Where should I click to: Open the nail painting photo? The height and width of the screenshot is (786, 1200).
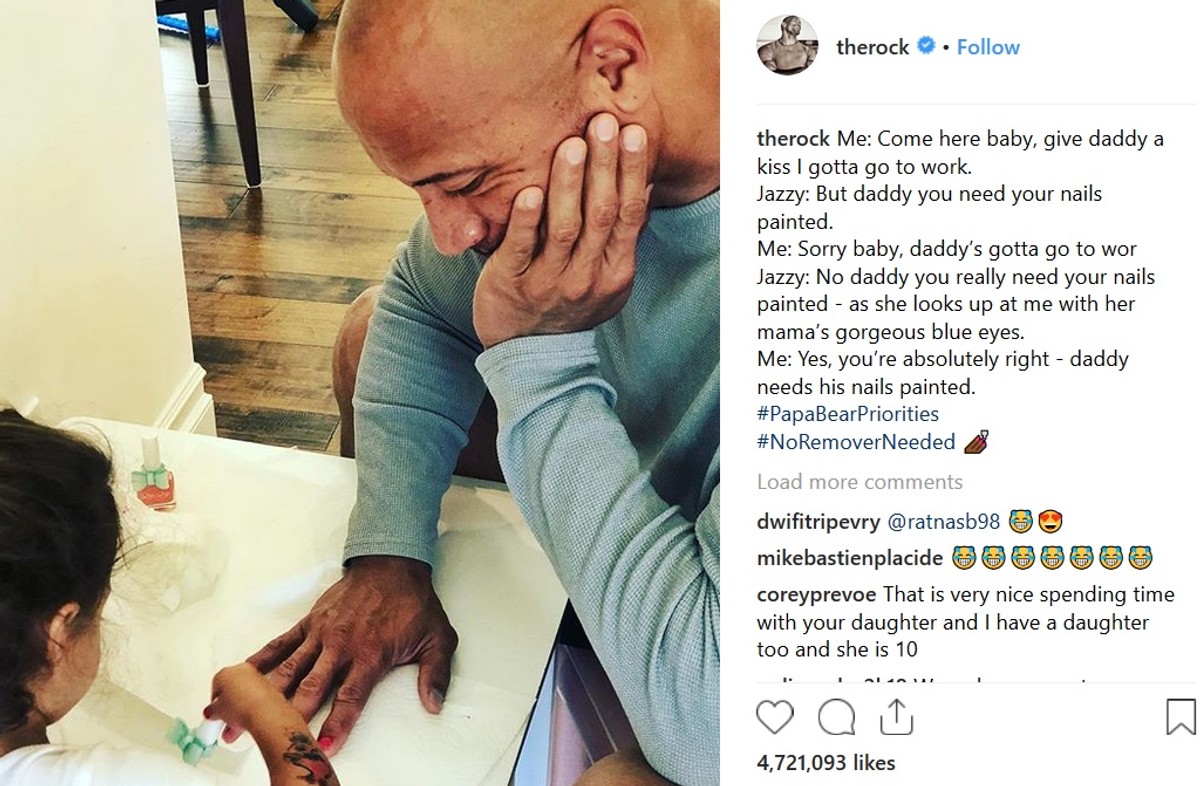(360, 393)
